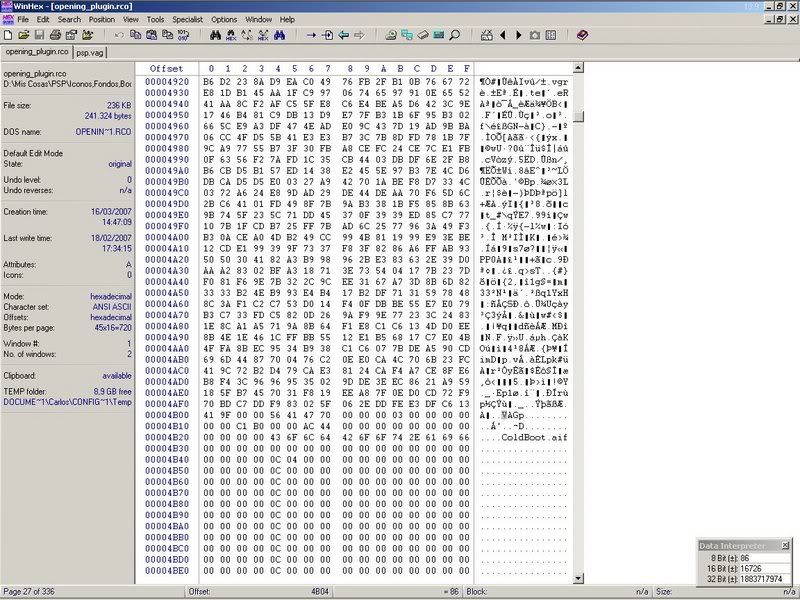The height and width of the screenshot is (600, 800).
Task: Click the Go To Page/Sector icon
Action: (x=328, y=35)
